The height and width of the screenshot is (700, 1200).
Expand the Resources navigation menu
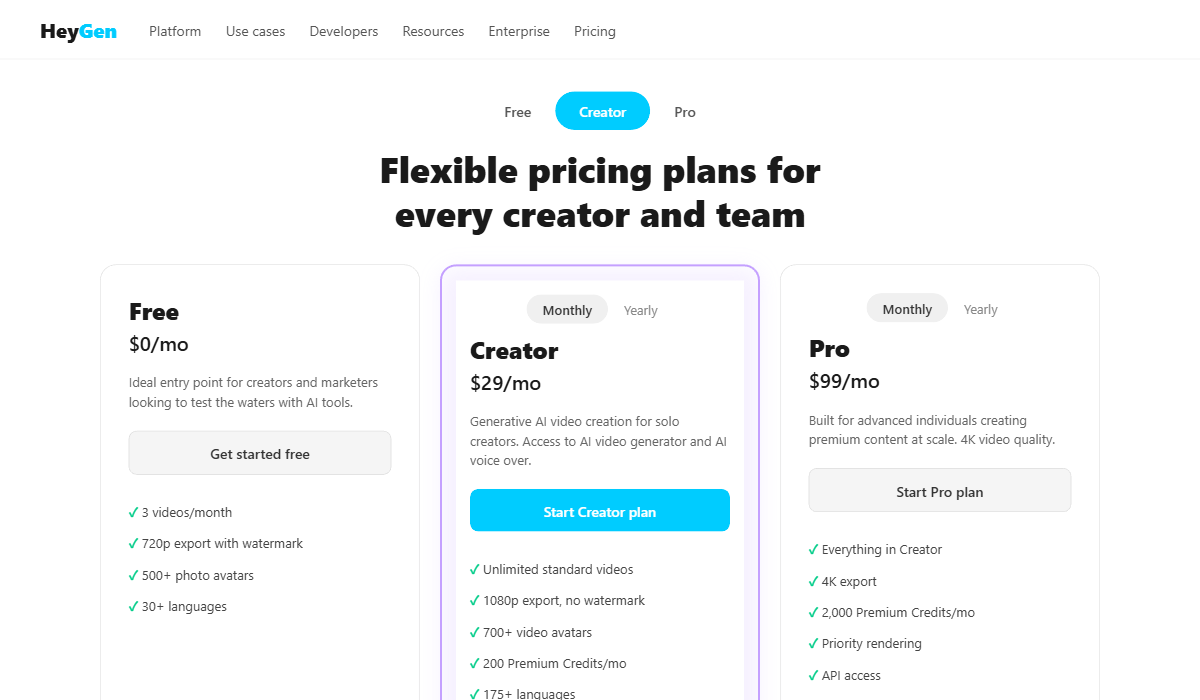(432, 31)
